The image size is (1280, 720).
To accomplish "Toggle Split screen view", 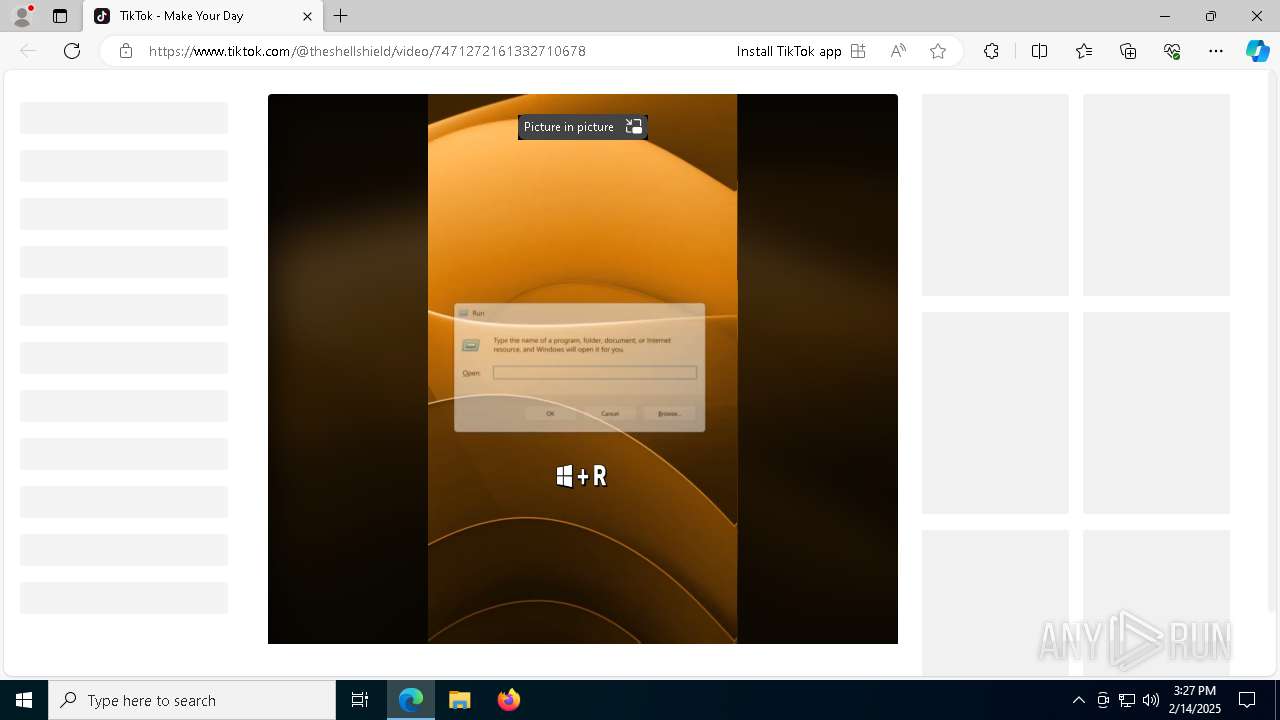I will tap(1039, 51).
